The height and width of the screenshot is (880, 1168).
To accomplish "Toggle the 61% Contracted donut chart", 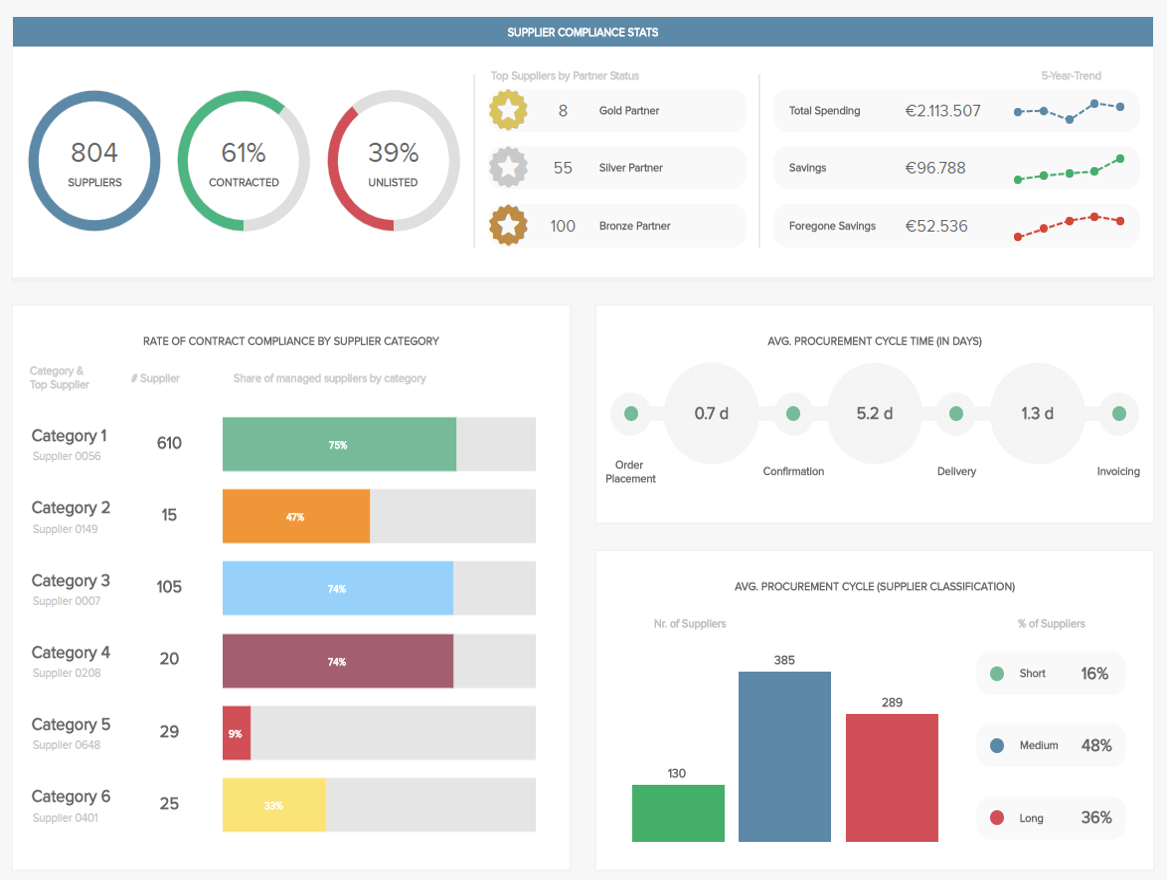I will [x=243, y=160].
